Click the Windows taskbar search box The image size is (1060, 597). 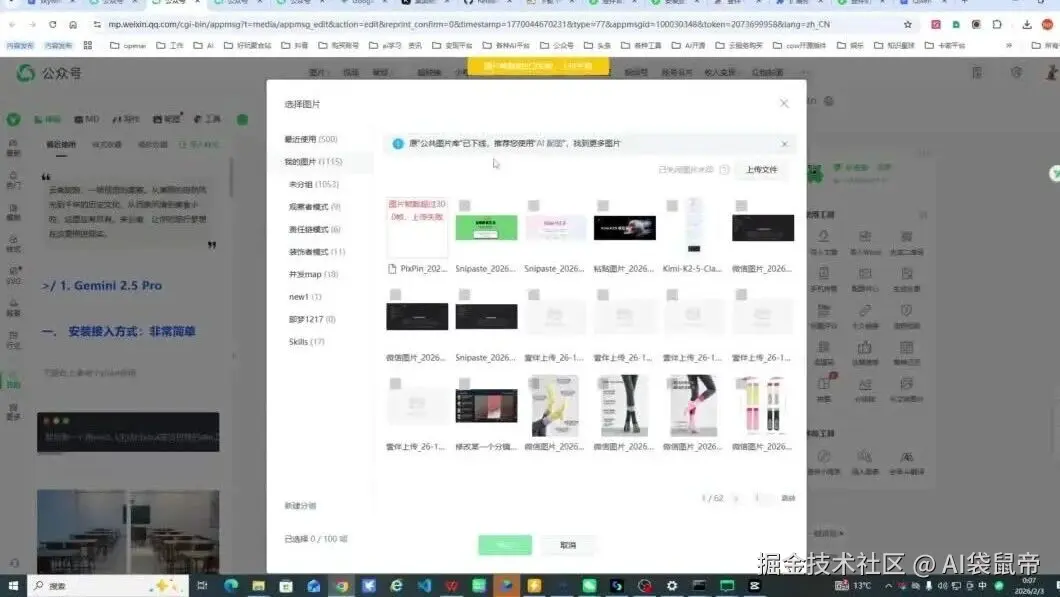click(110, 586)
